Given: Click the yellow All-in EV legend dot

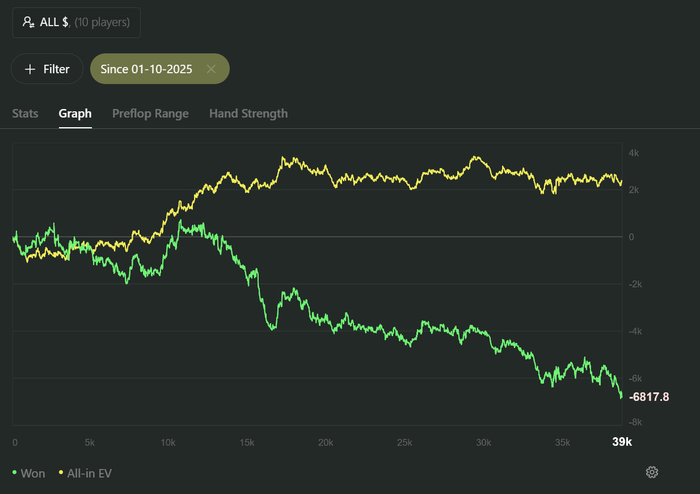Looking at the screenshot, I should click(62, 472).
